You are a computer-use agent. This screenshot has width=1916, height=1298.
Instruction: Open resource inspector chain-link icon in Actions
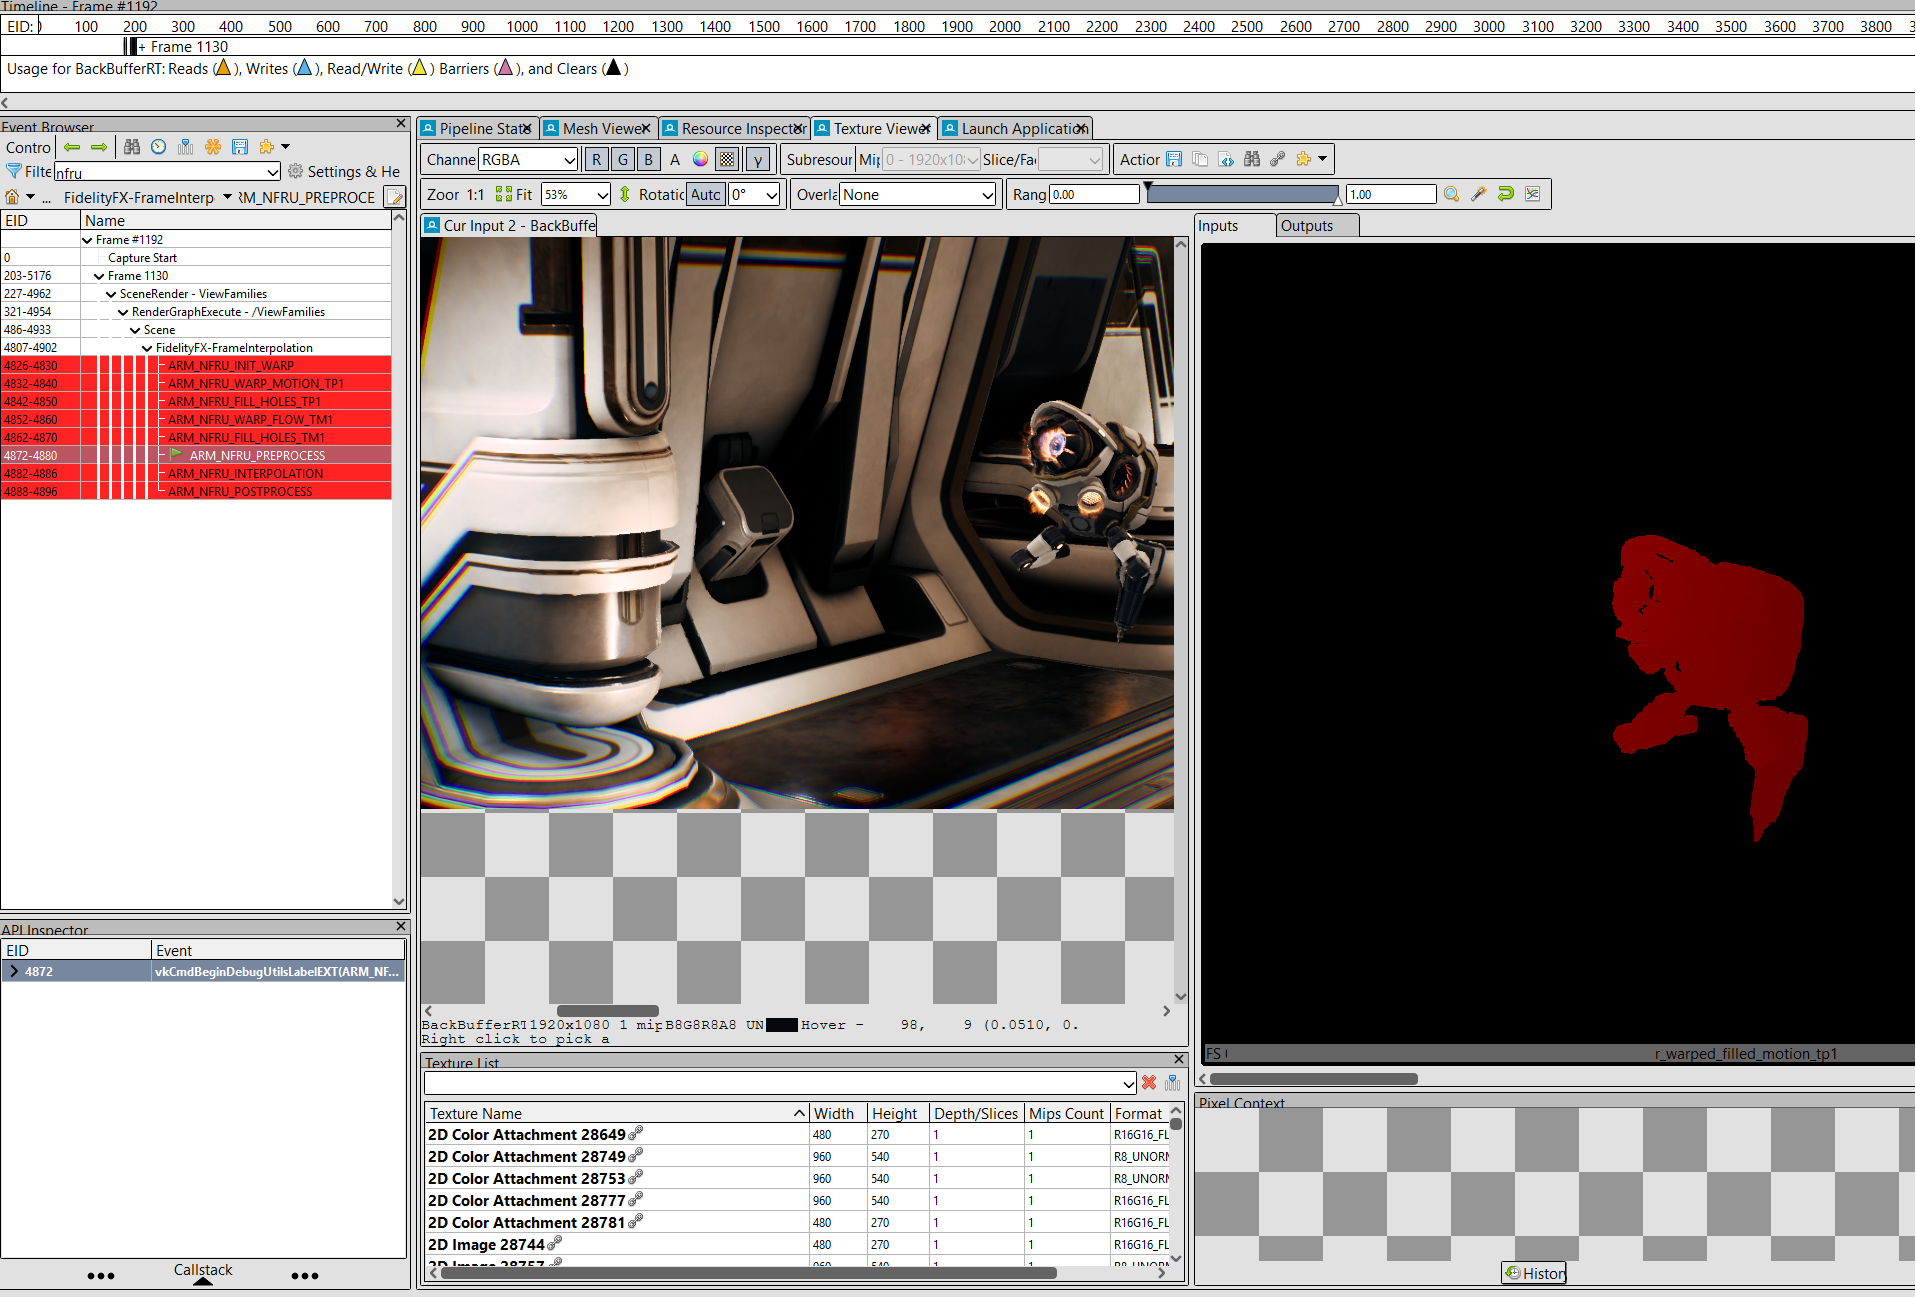[1278, 159]
